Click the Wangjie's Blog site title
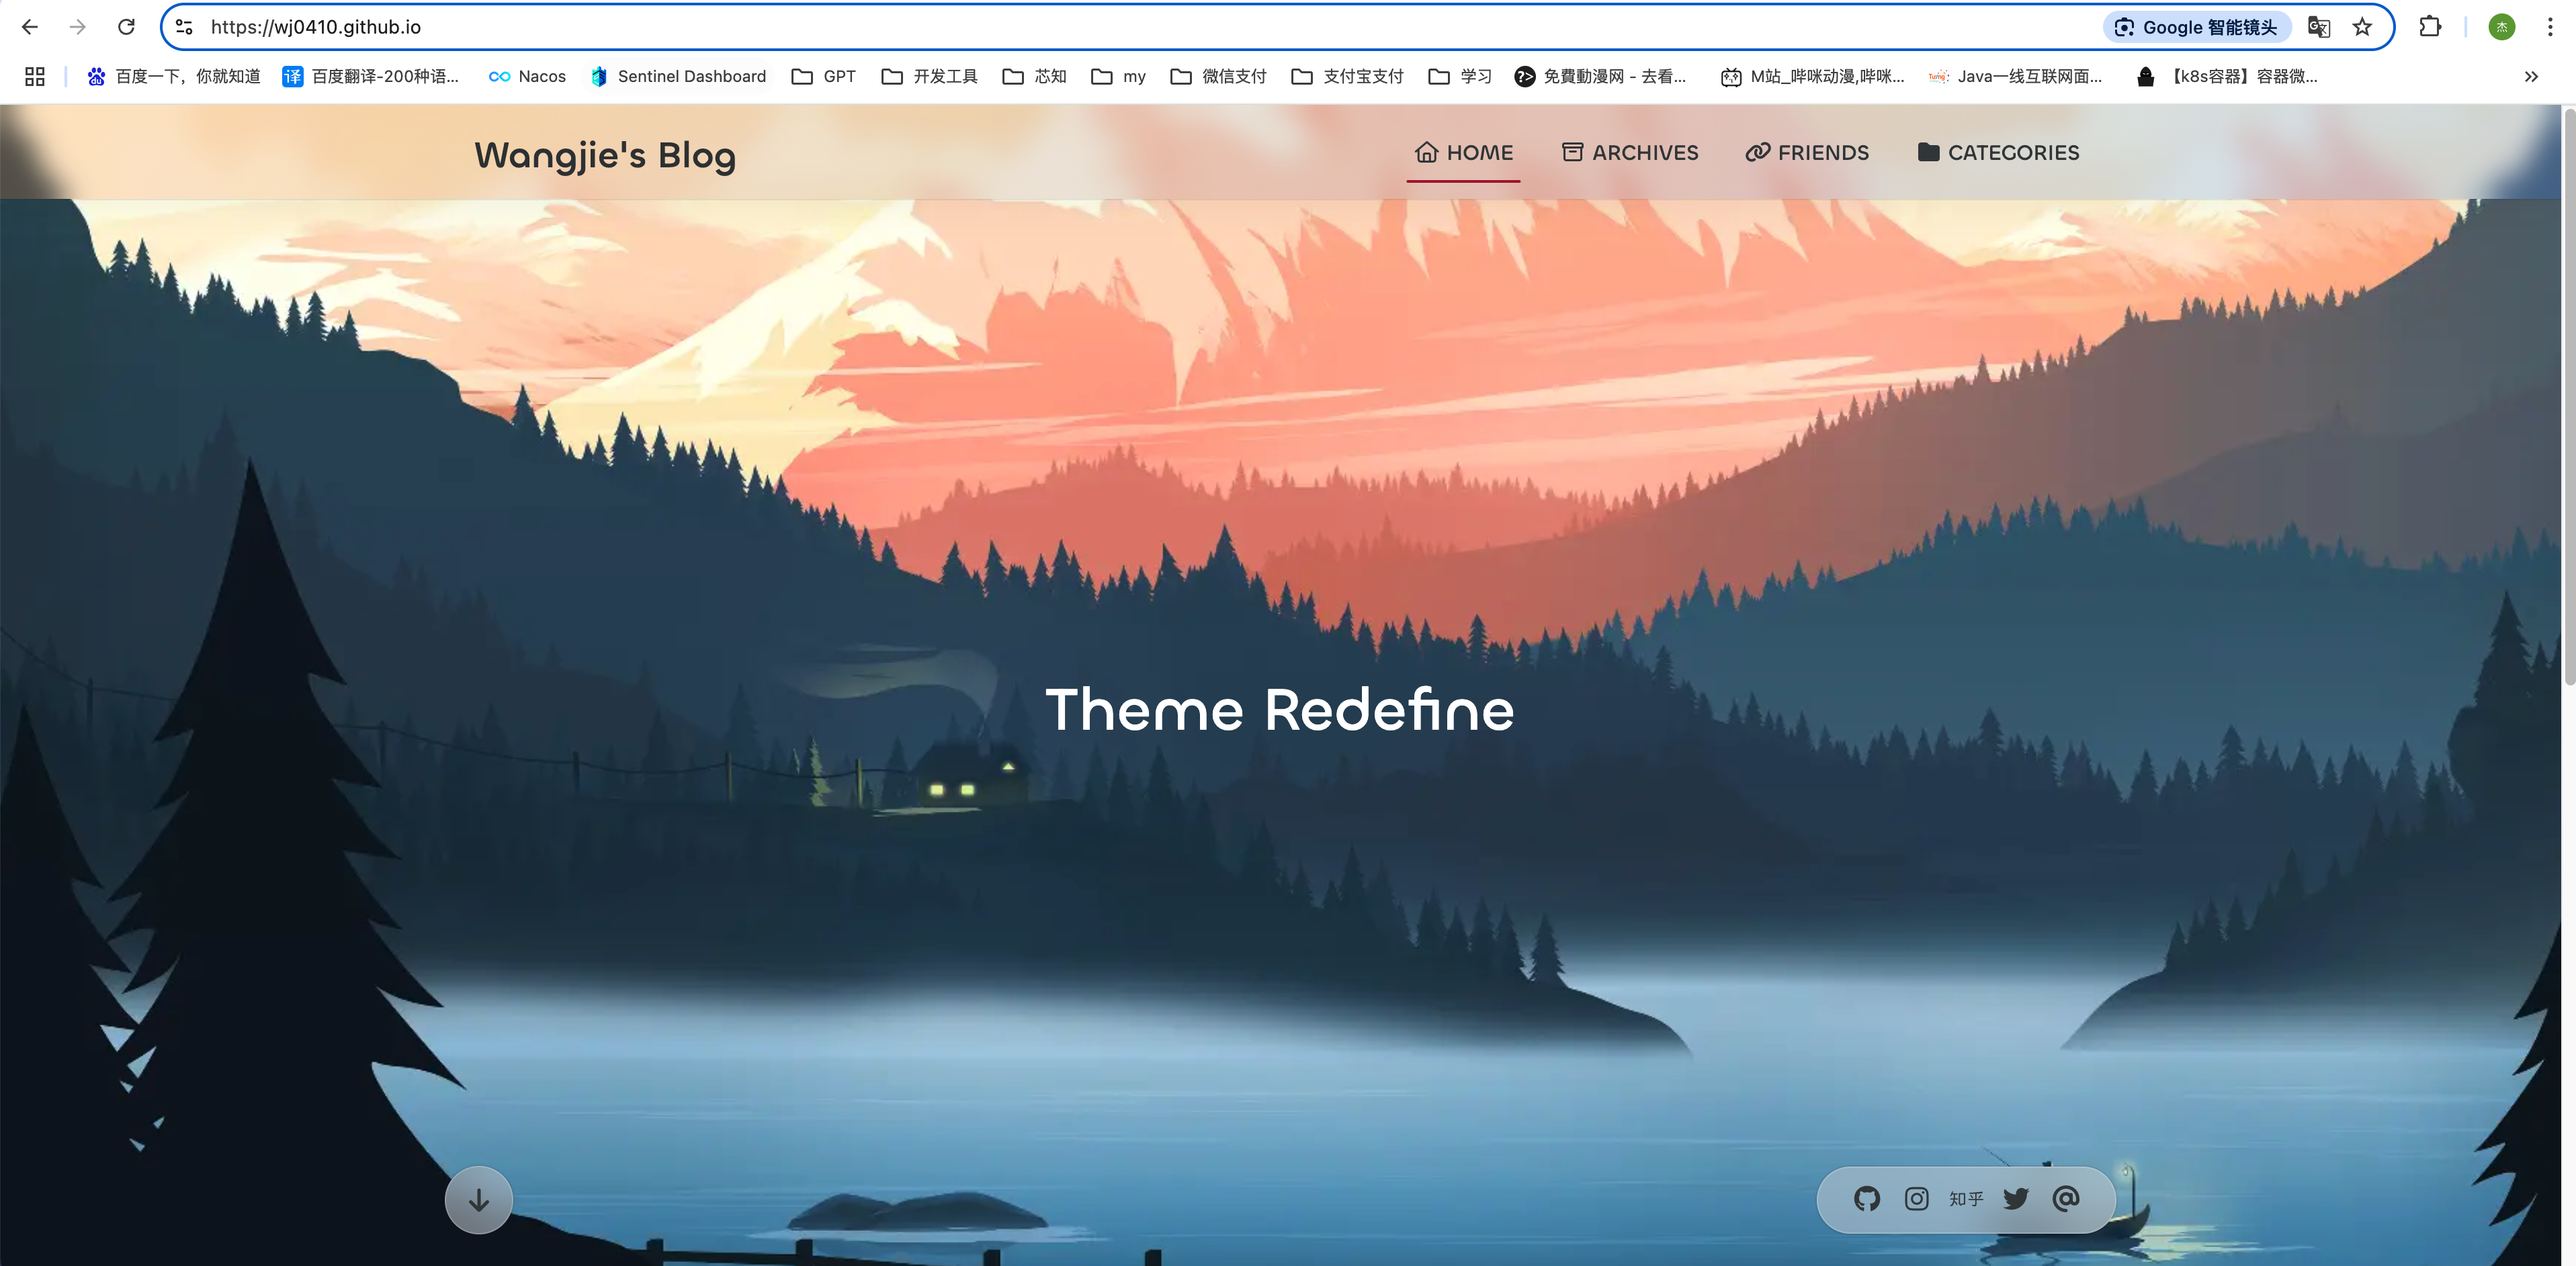Screen dimensions: 2576x1266 point(605,155)
